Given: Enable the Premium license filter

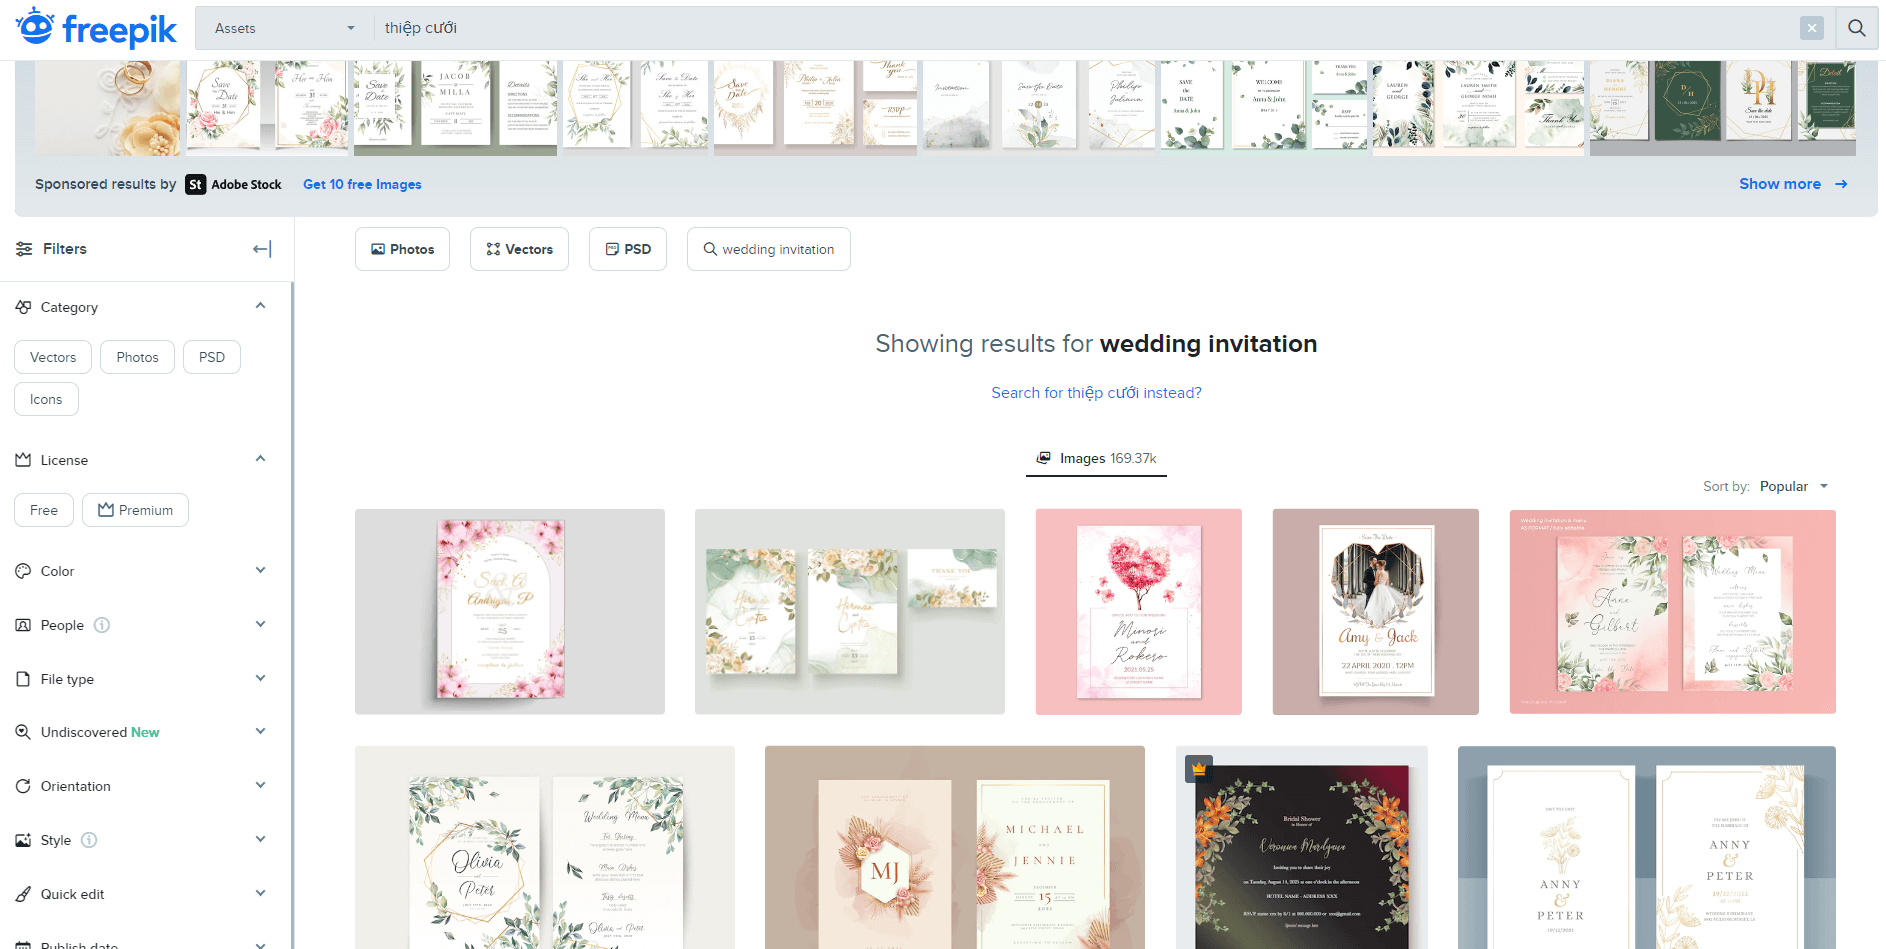Looking at the screenshot, I should (135, 510).
